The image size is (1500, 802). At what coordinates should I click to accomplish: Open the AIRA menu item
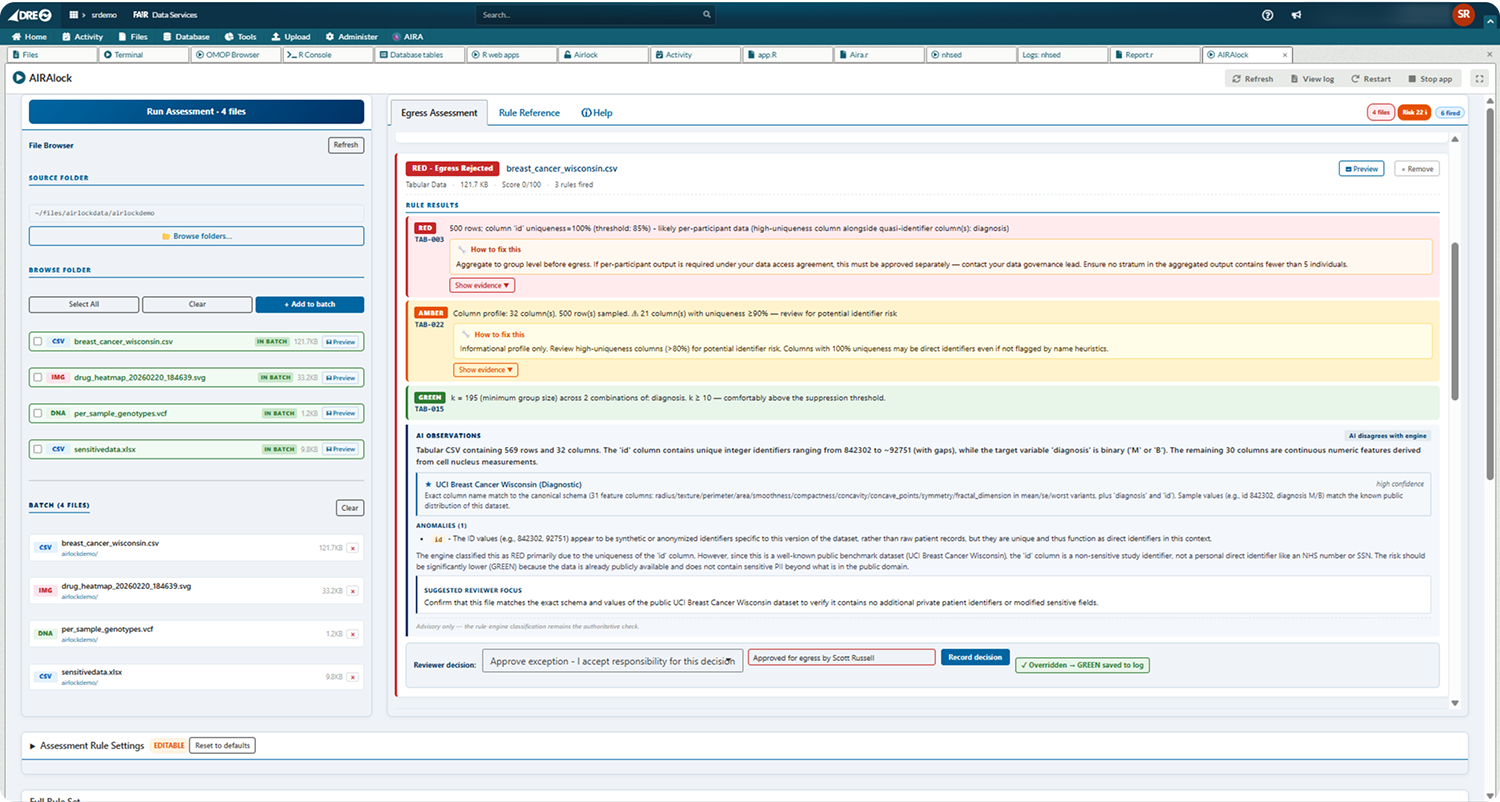coord(408,36)
